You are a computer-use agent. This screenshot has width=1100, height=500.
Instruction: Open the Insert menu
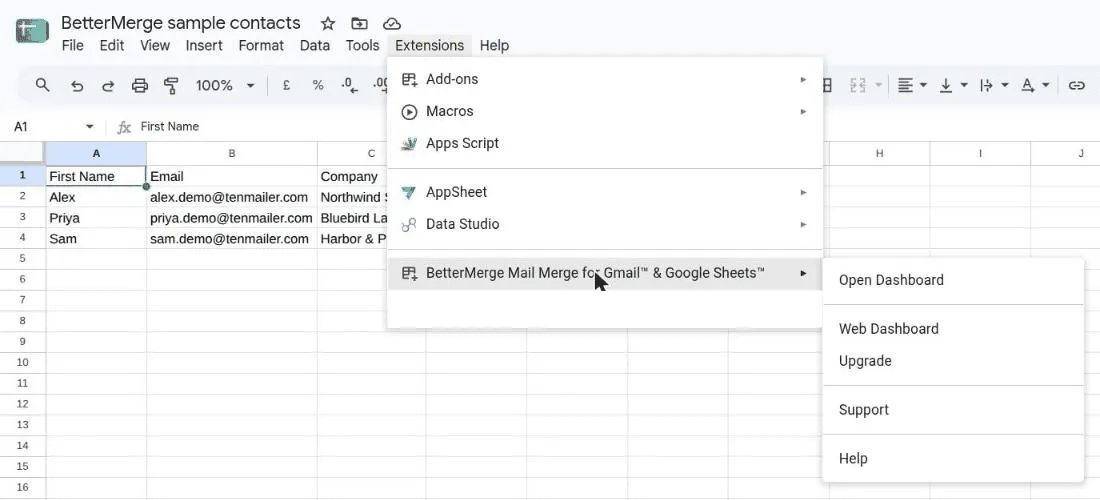tap(203, 46)
